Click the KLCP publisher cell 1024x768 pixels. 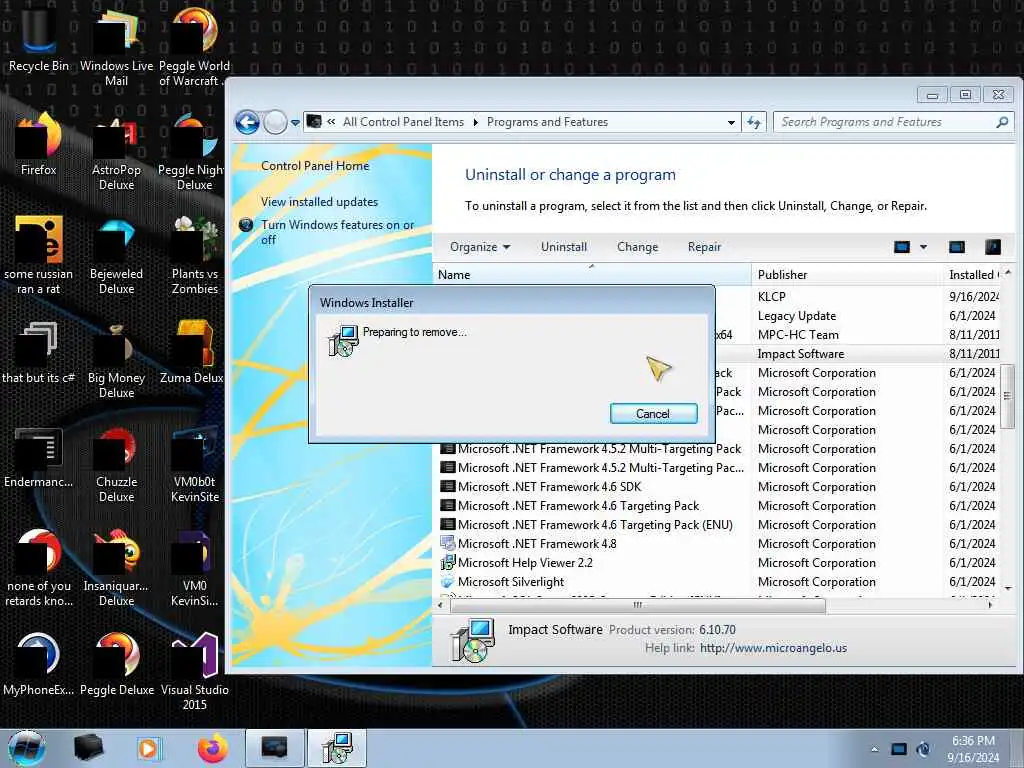(771, 296)
